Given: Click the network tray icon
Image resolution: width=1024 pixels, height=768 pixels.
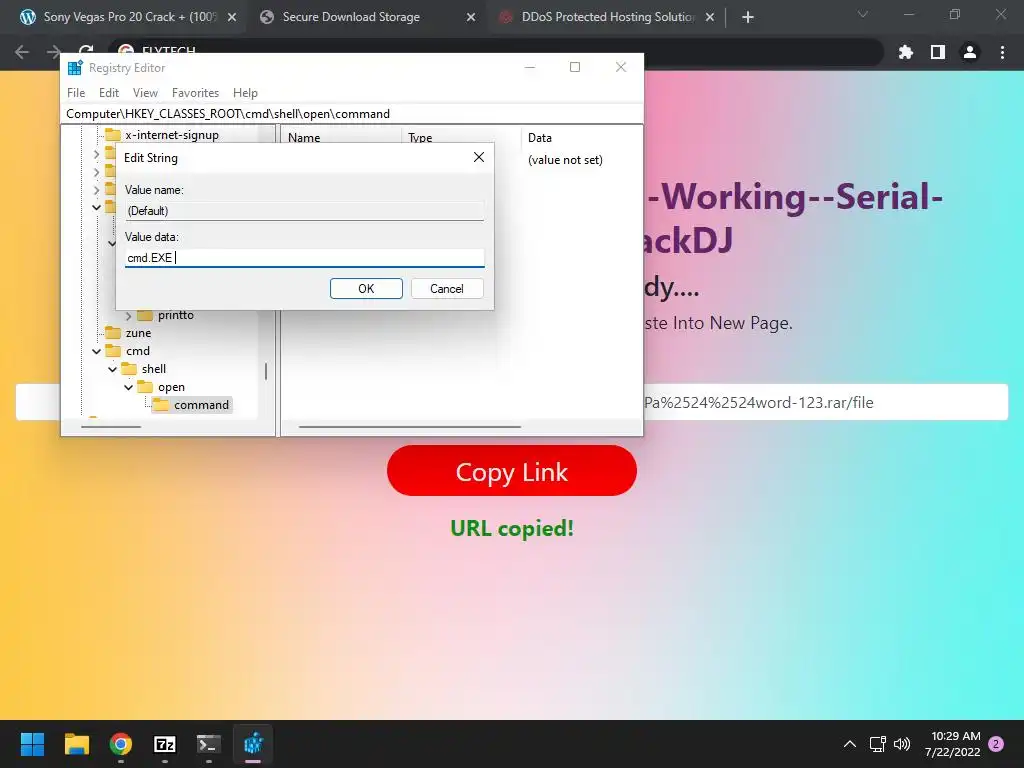Looking at the screenshot, I should tap(877, 744).
